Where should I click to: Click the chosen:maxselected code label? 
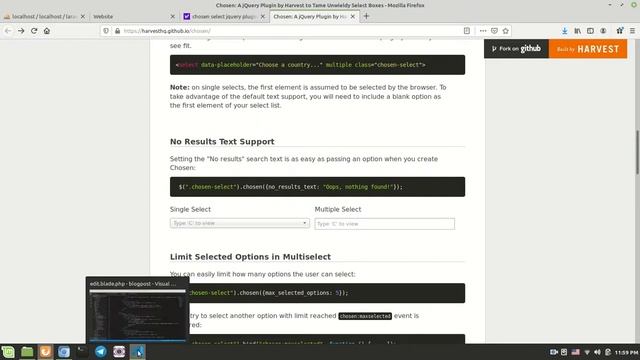(365, 316)
